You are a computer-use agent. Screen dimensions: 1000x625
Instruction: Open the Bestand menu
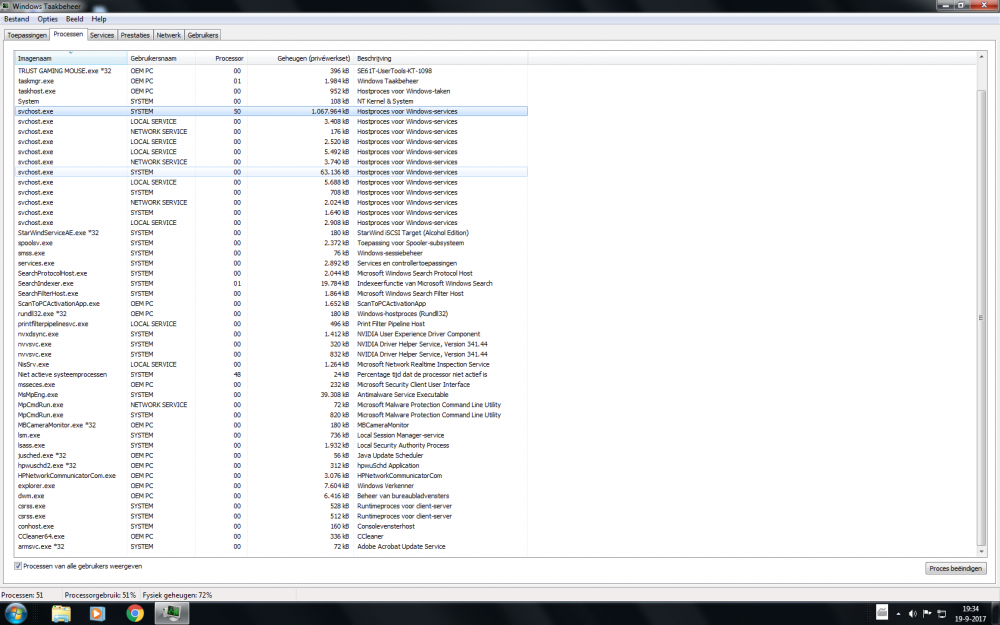(17, 19)
